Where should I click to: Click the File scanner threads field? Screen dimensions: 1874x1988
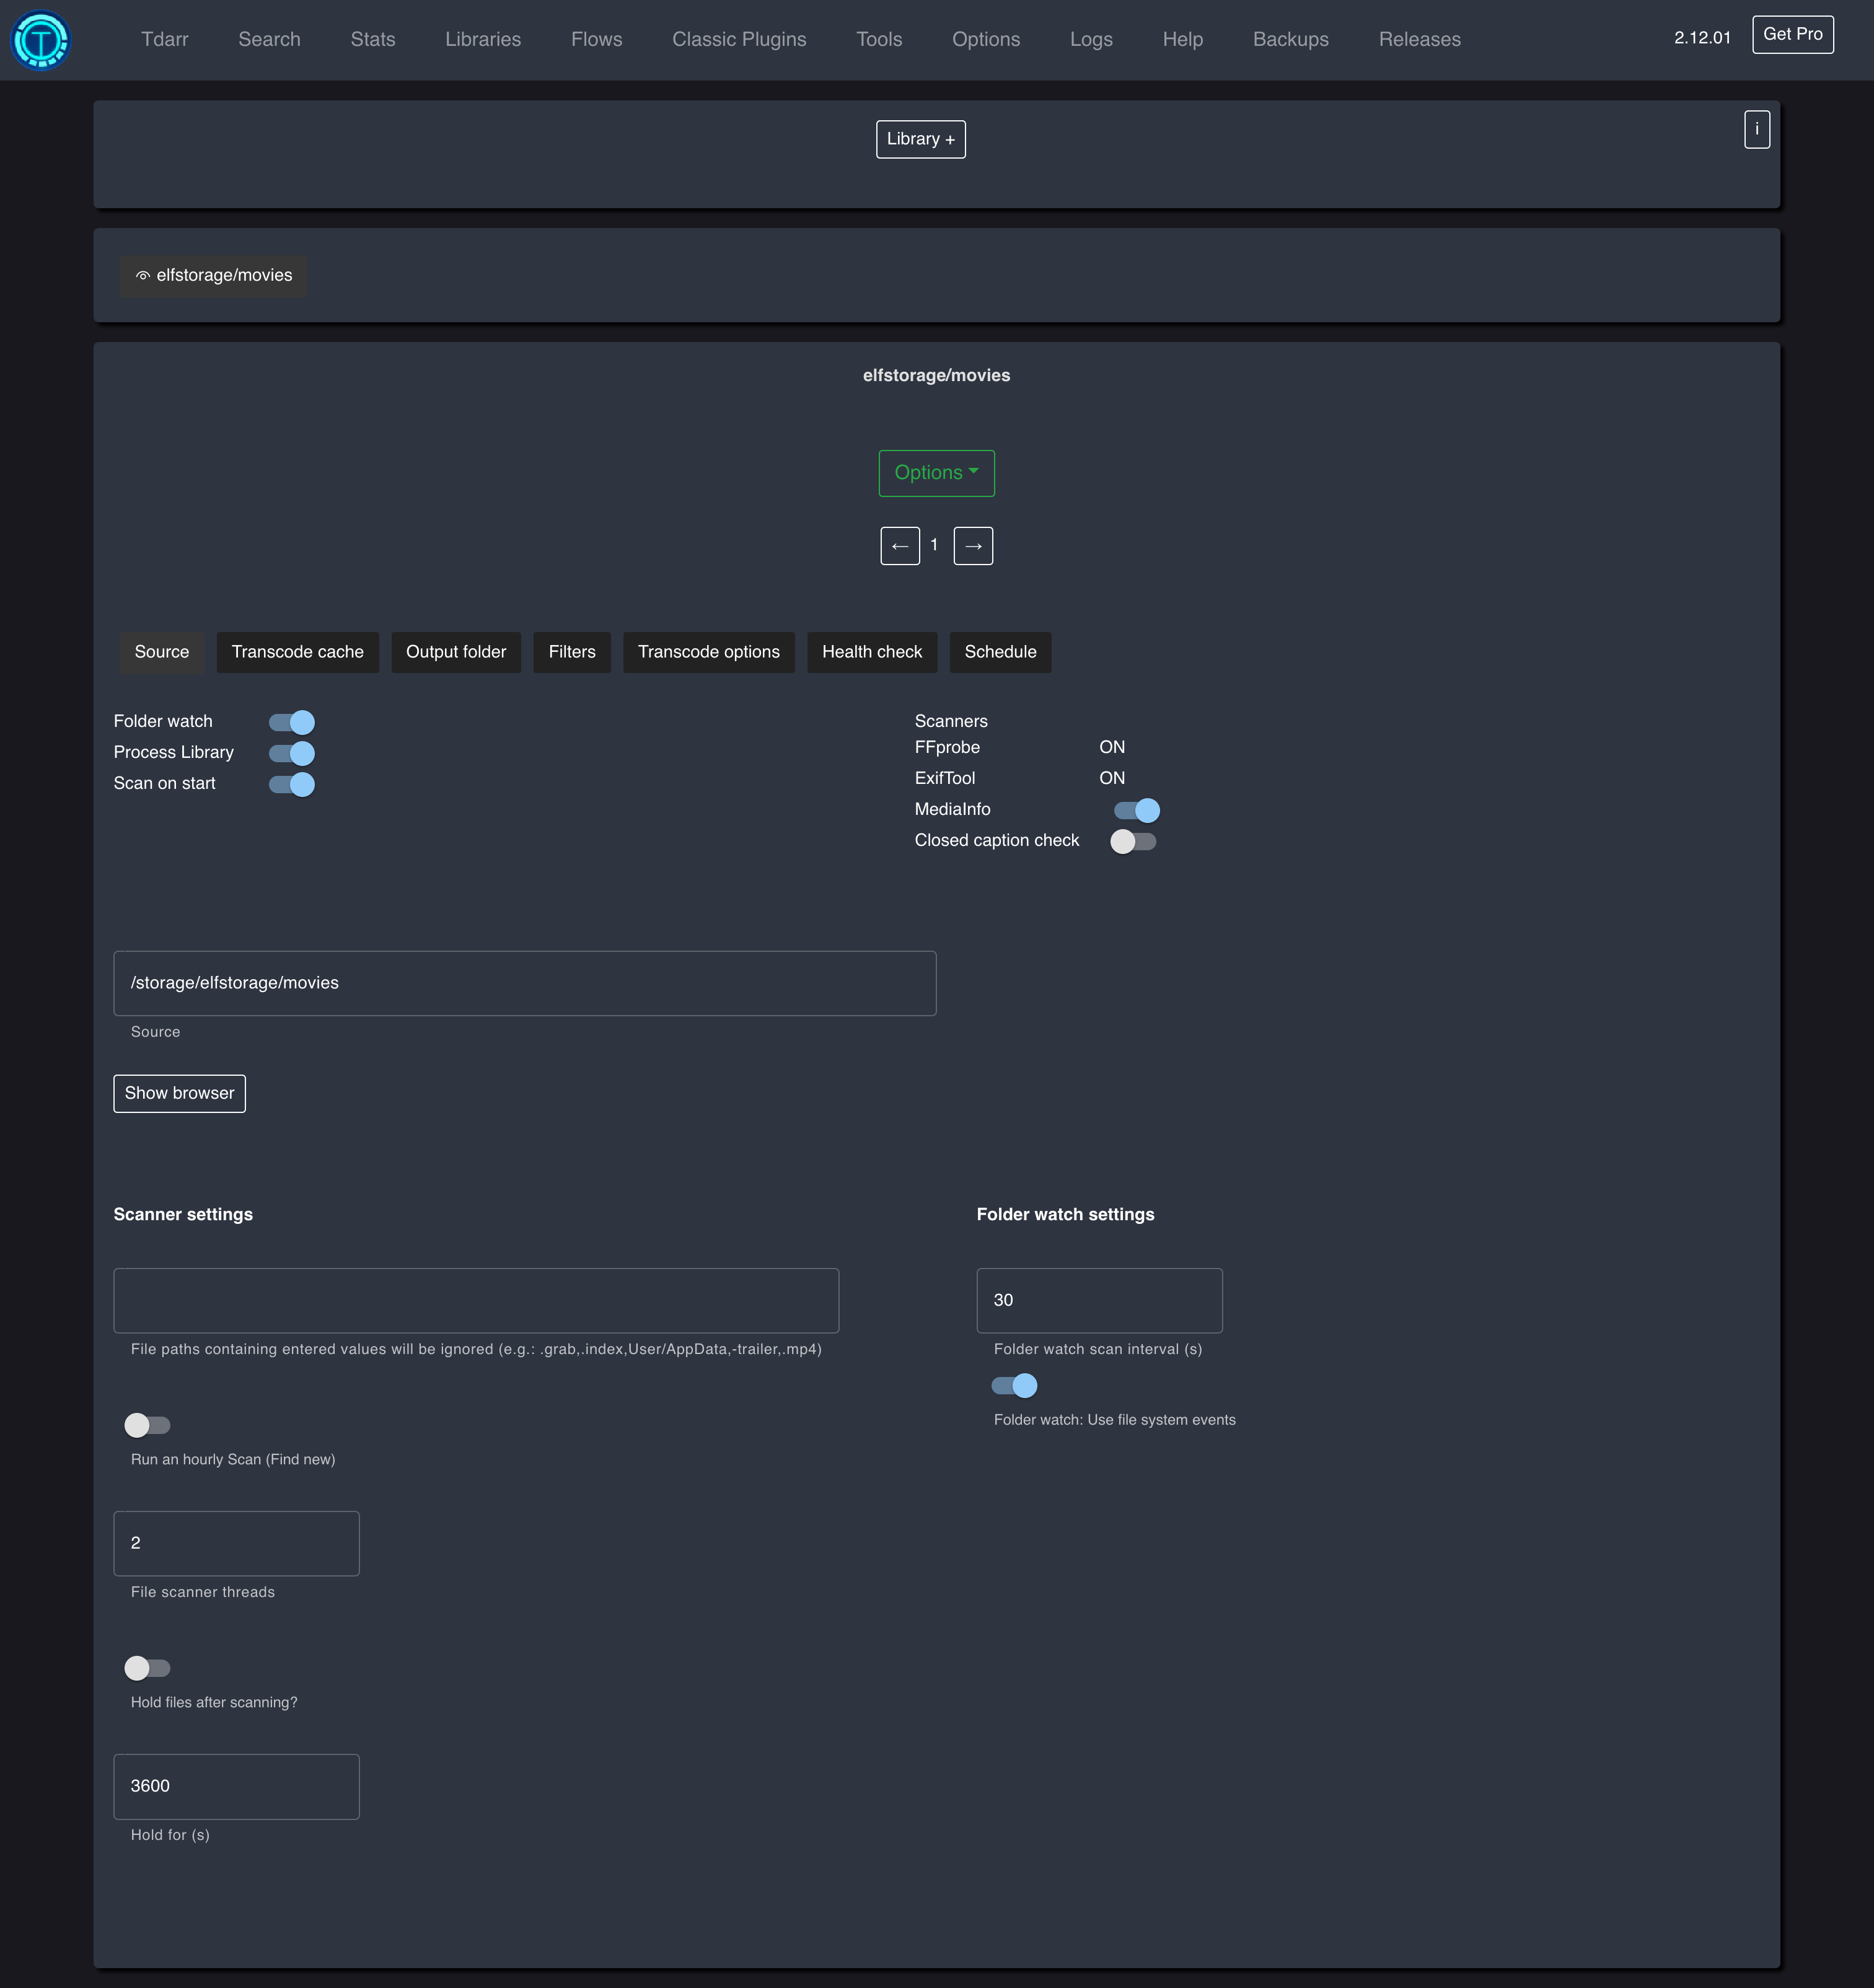[236, 1543]
